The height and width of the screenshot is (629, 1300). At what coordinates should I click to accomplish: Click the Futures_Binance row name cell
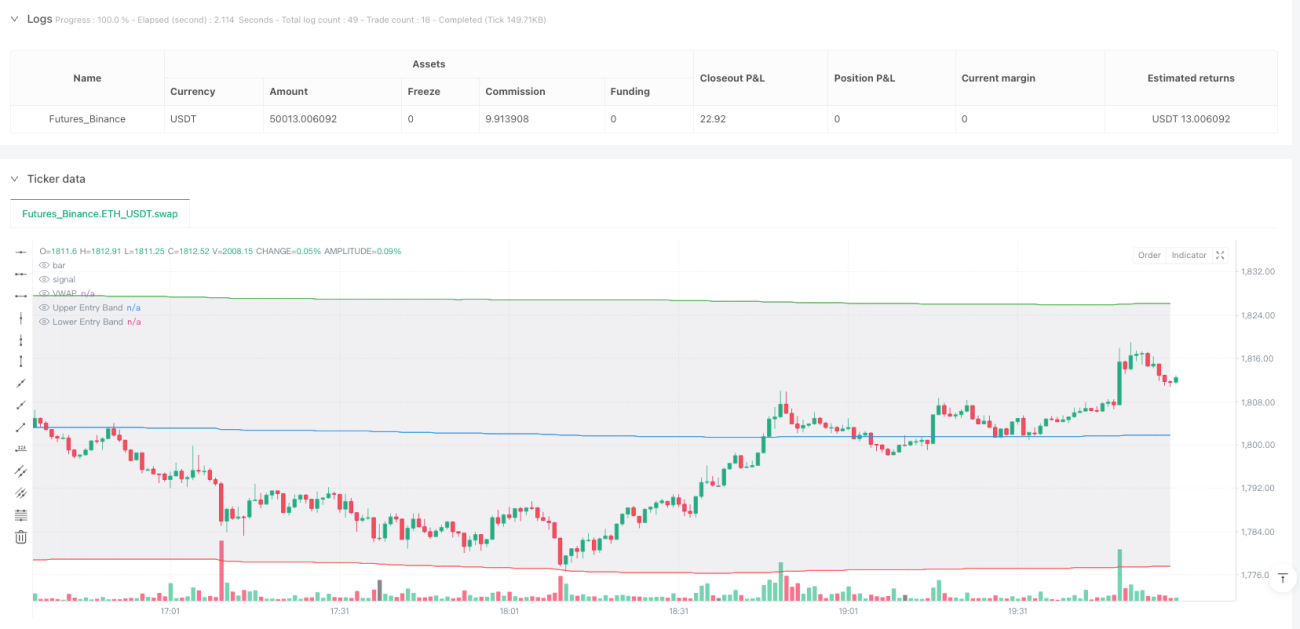87,119
